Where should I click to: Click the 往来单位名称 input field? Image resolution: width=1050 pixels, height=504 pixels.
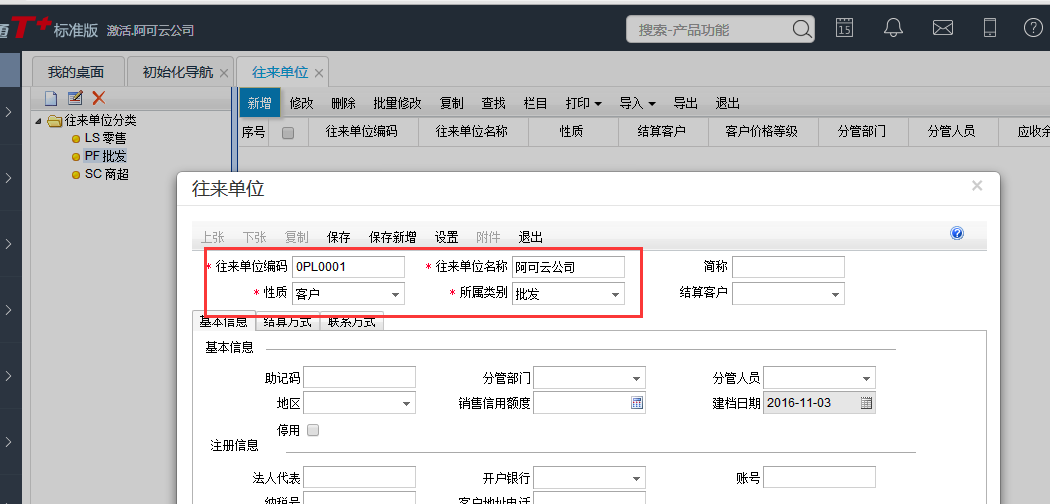[568, 267]
